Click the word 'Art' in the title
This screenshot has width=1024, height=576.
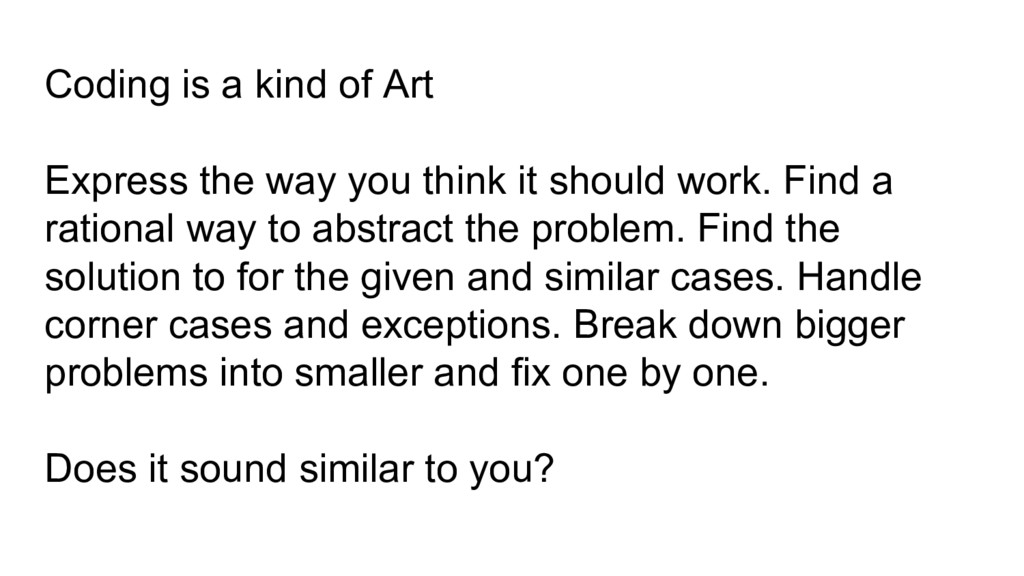(x=408, y=87)
